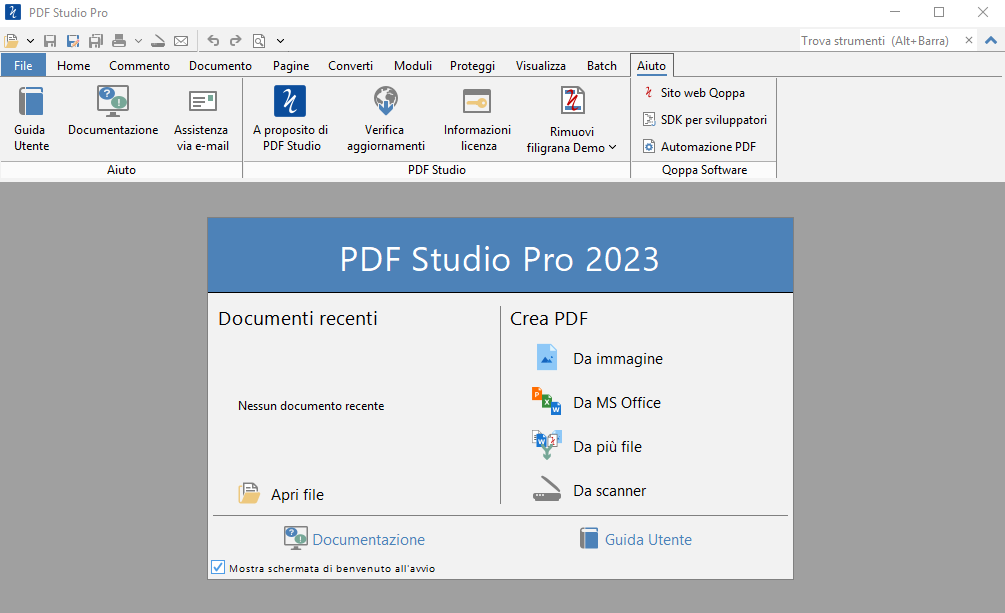This screenshot has height=613, width=1005.
Task: Switch to the Documento tab
Action: [x=220, y=65]
